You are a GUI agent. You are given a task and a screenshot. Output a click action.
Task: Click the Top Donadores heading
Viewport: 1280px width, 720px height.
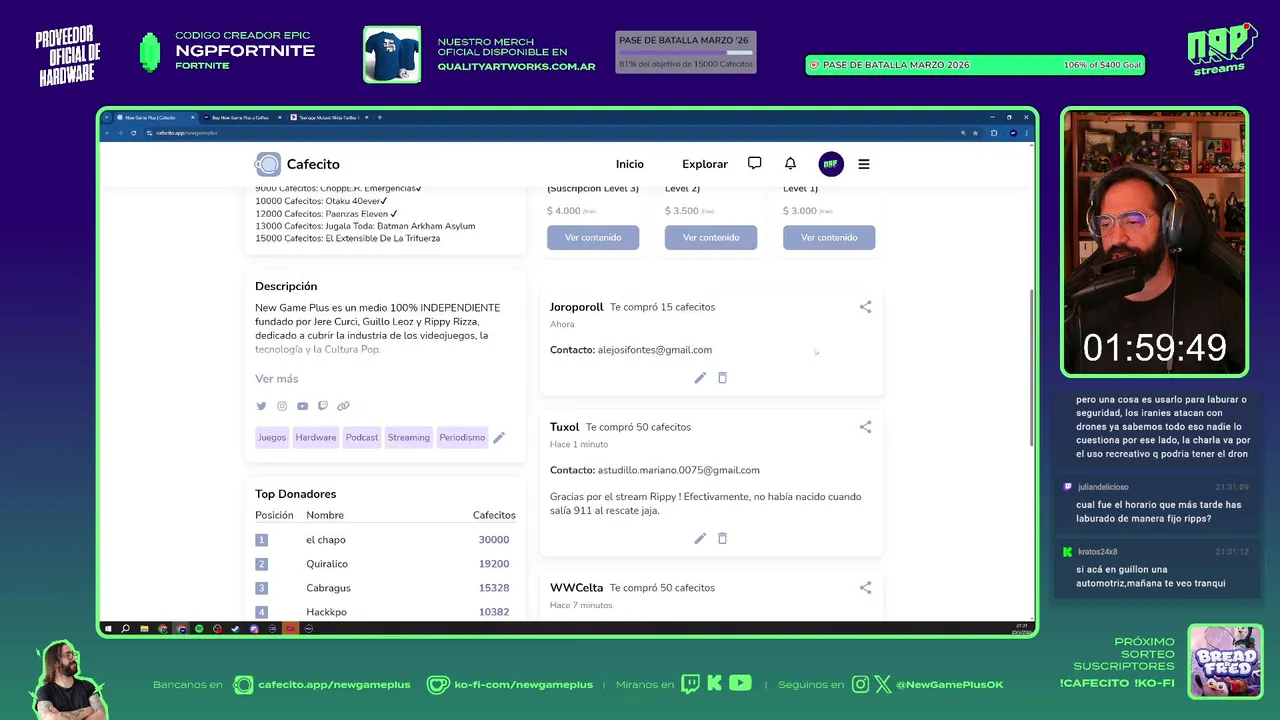(295, 494)
